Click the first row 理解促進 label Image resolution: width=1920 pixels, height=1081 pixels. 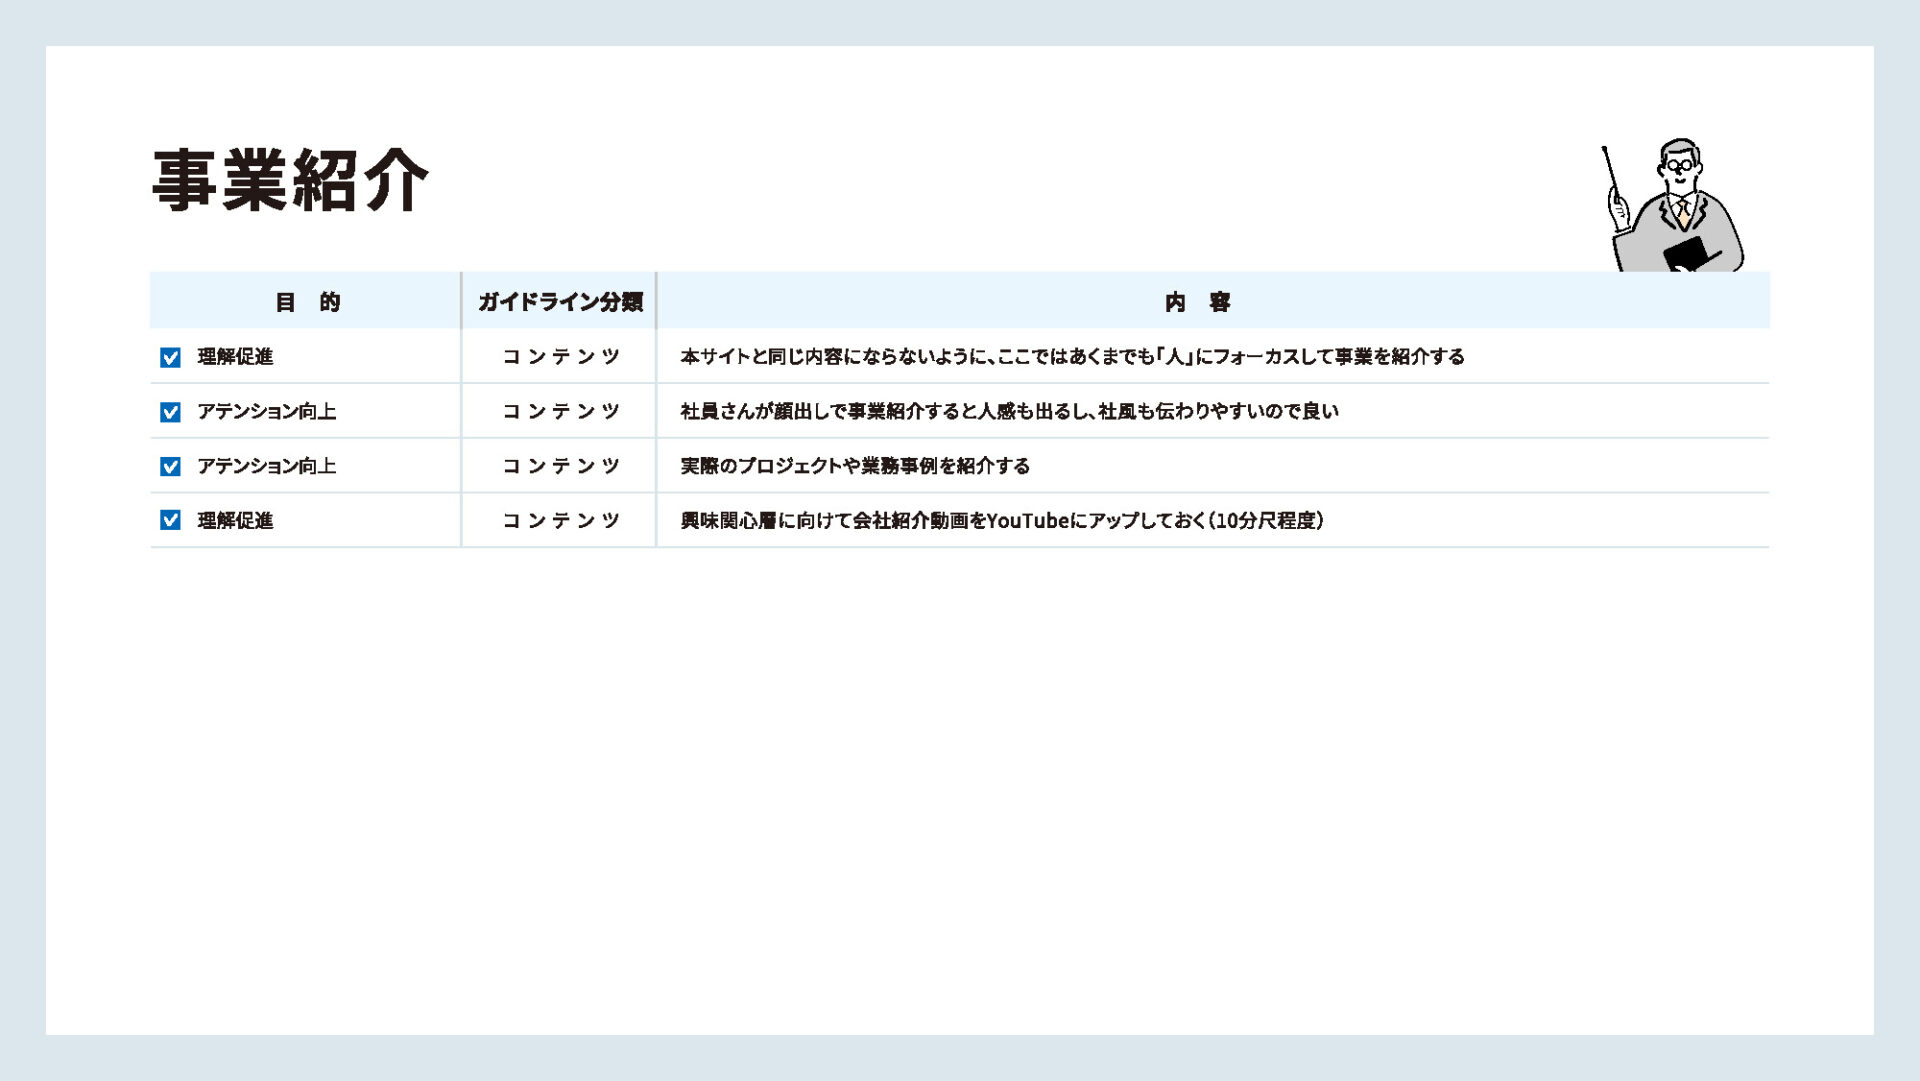coord(235,357)
